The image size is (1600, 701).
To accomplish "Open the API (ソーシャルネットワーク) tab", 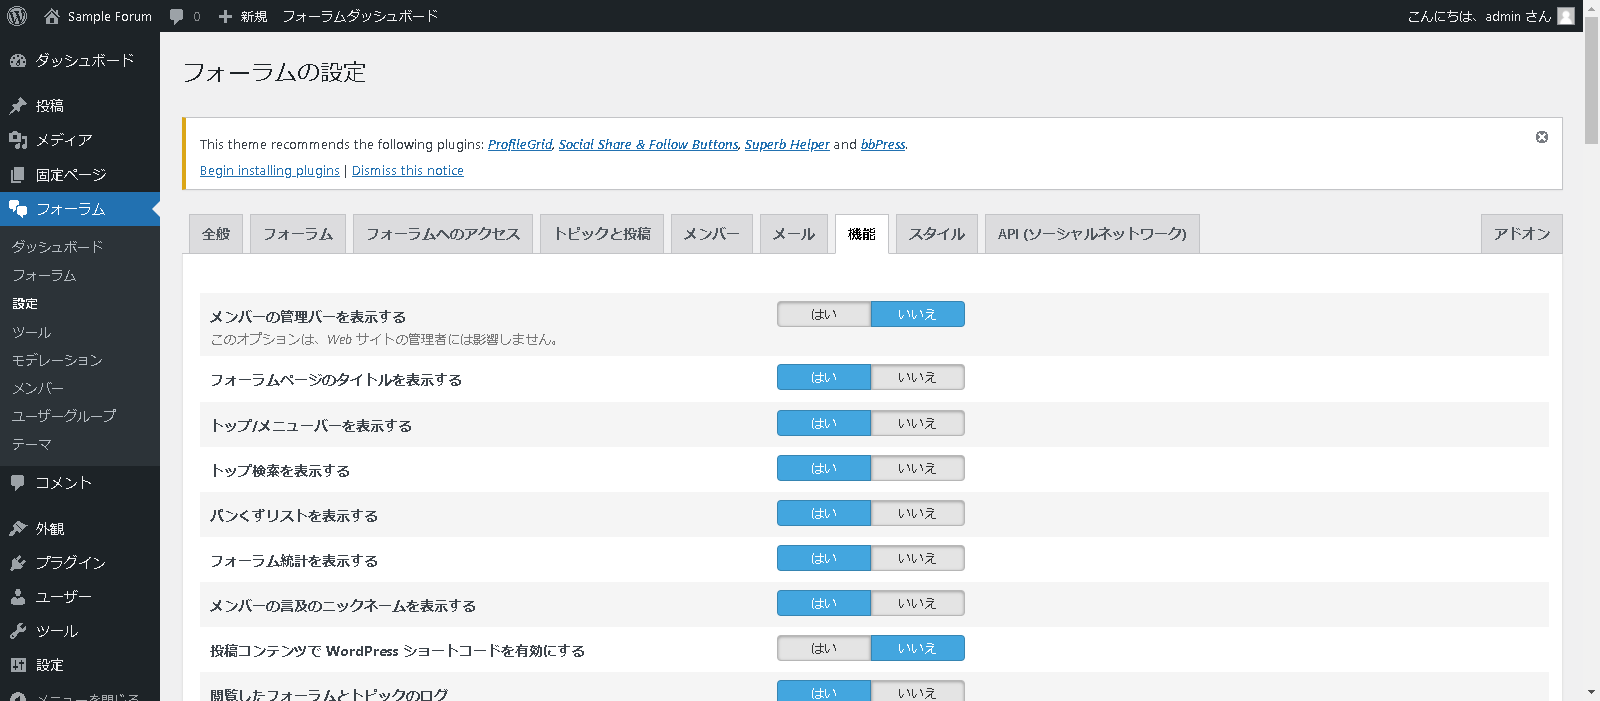I will coord(1092,234).
